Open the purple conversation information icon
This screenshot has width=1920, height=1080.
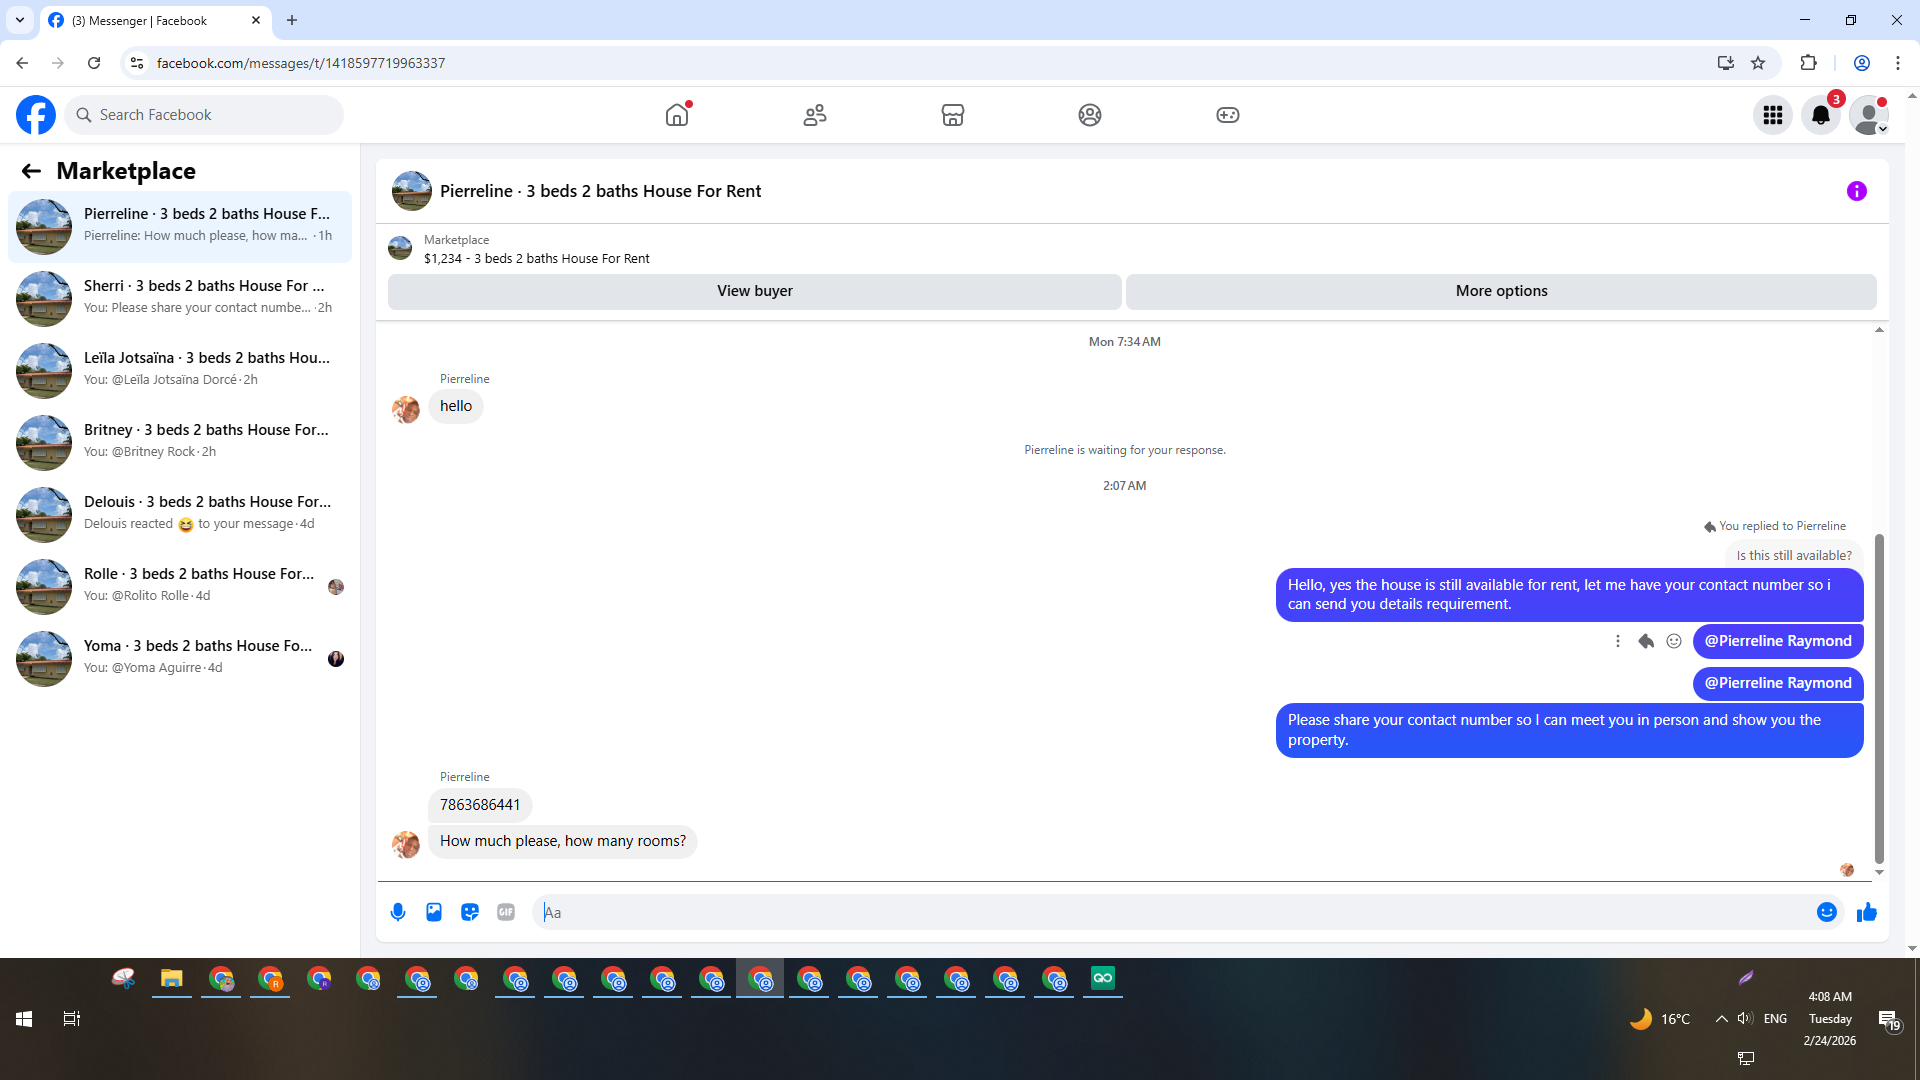[1856, 191]
